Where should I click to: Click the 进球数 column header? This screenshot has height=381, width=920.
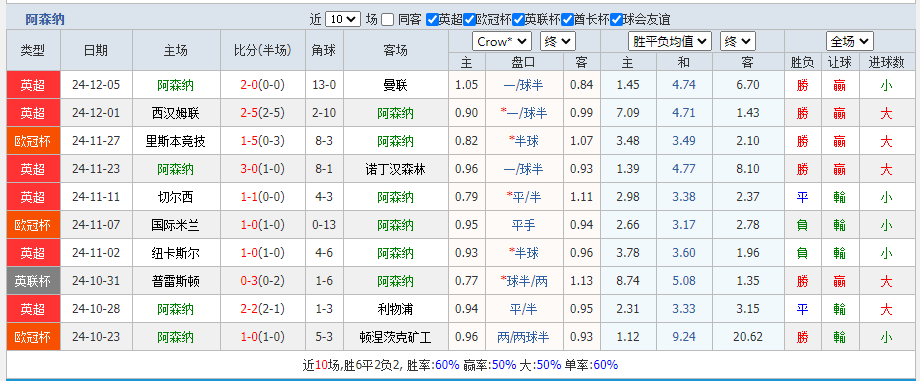click(886, 62)
